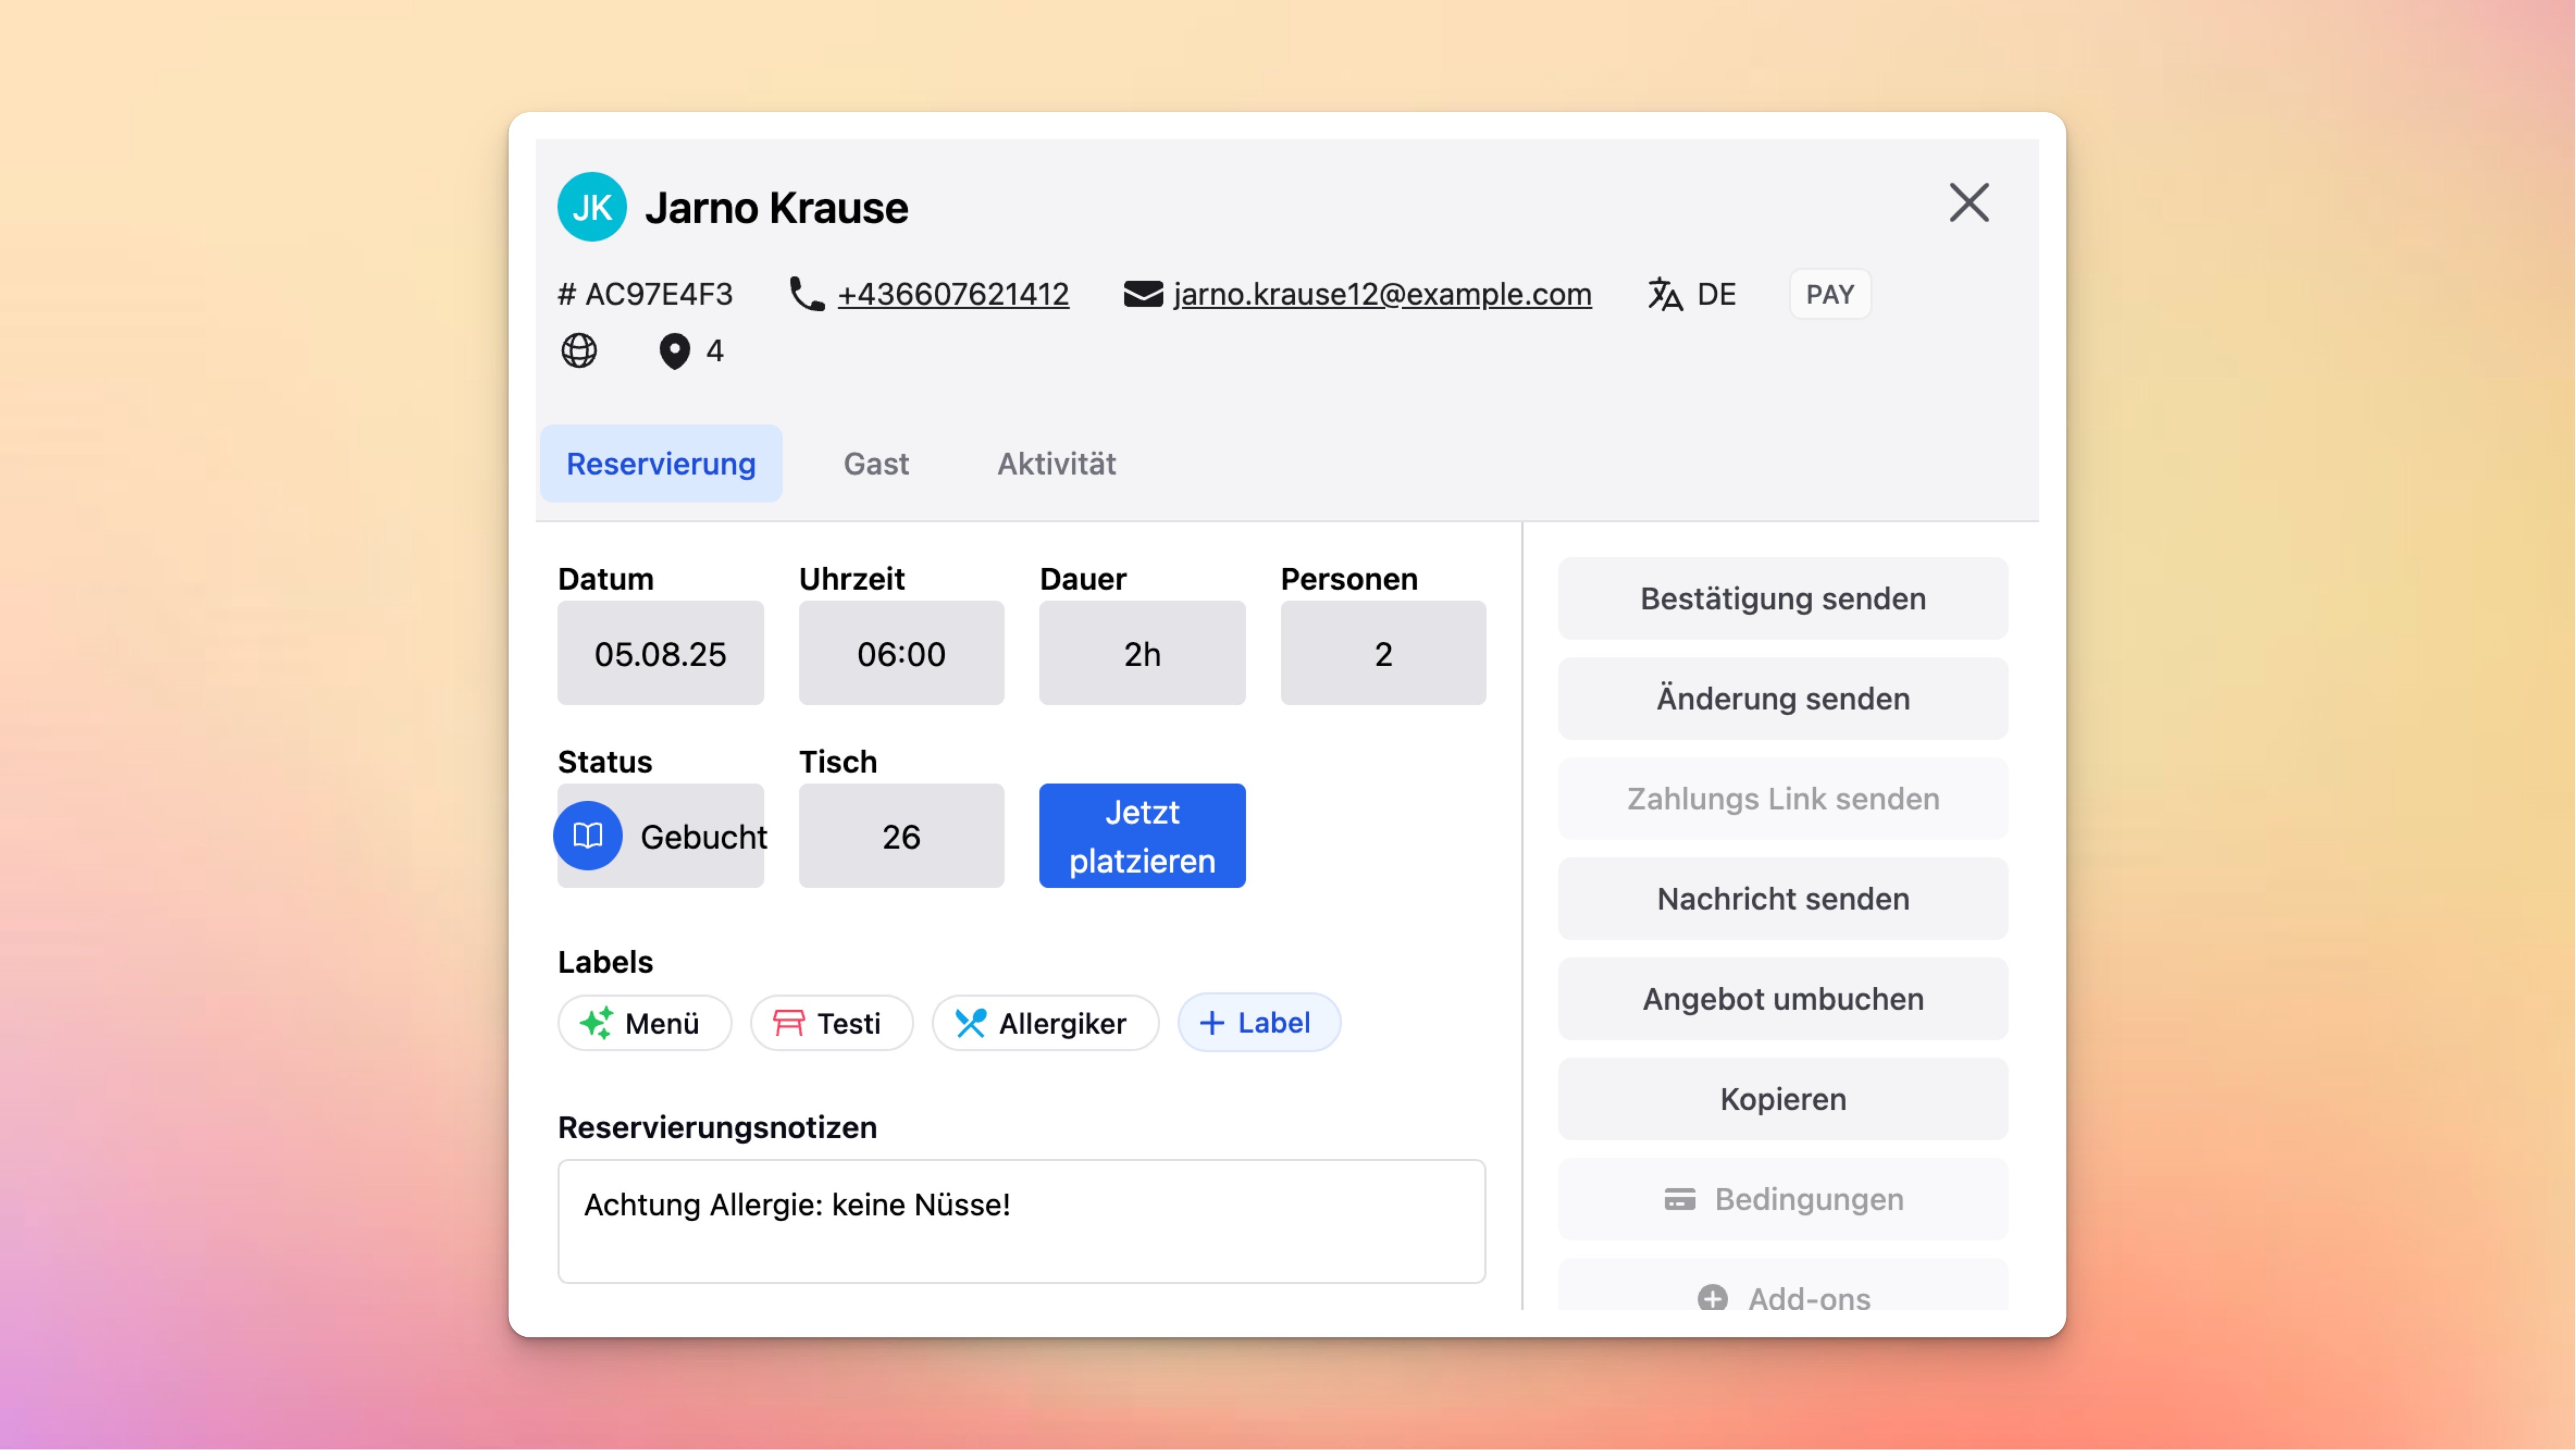The image size is (2576, 1450).
Task: Open the Aktivität tab
Action: [1056, 464]
